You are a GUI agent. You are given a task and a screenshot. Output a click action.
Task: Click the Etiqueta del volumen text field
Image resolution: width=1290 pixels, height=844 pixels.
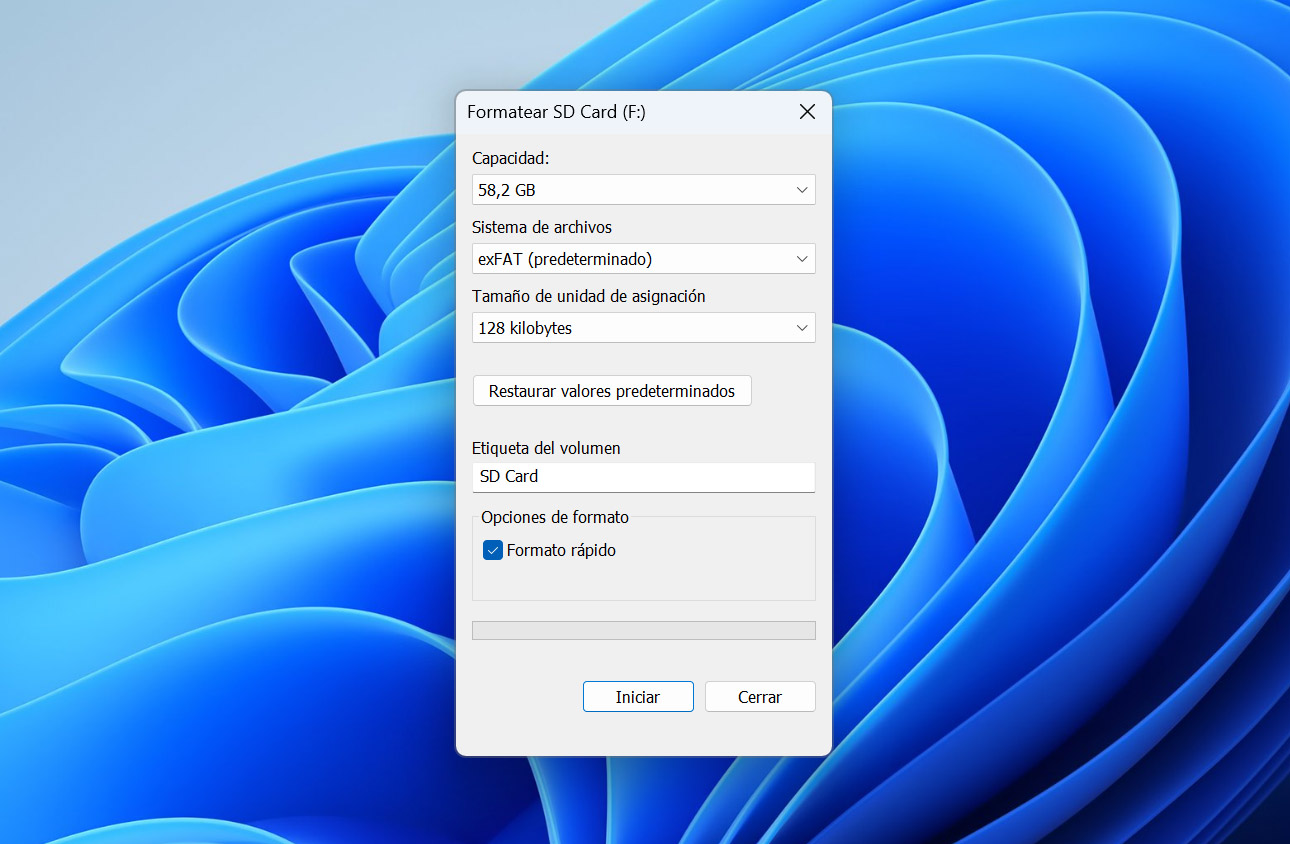[x=643, y=477]
